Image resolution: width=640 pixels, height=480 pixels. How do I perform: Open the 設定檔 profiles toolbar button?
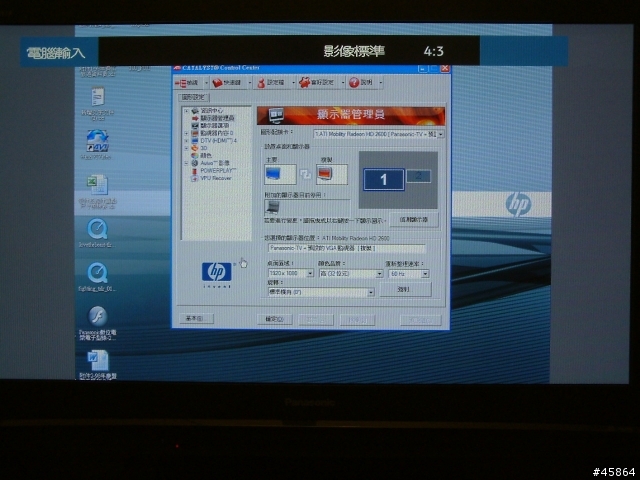[270, 83]
